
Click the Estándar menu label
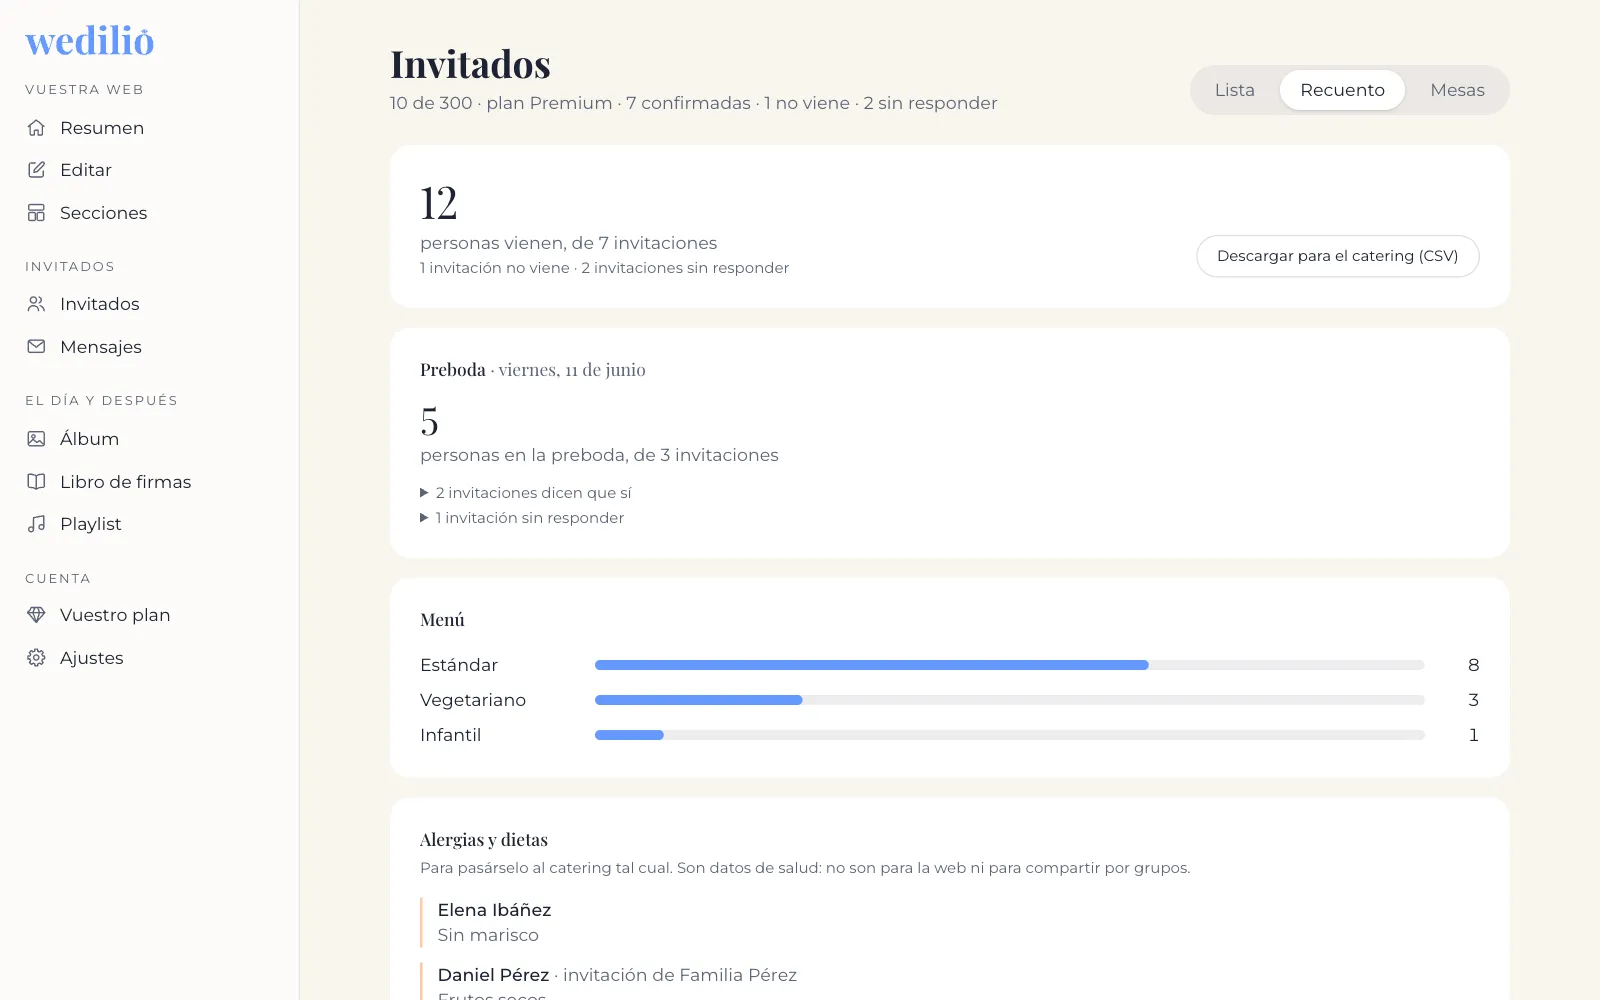click(459, 665)
